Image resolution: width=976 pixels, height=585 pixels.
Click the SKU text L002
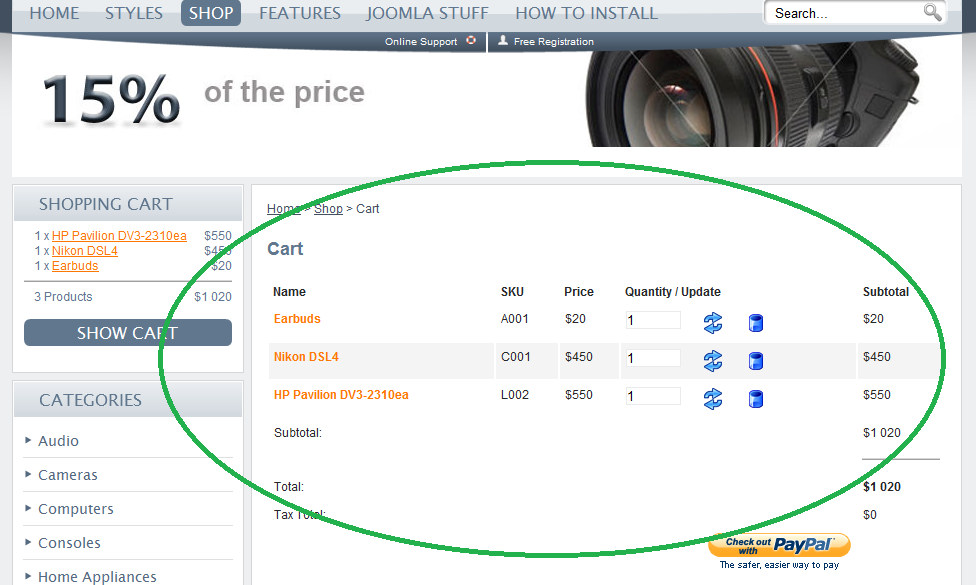515,395
